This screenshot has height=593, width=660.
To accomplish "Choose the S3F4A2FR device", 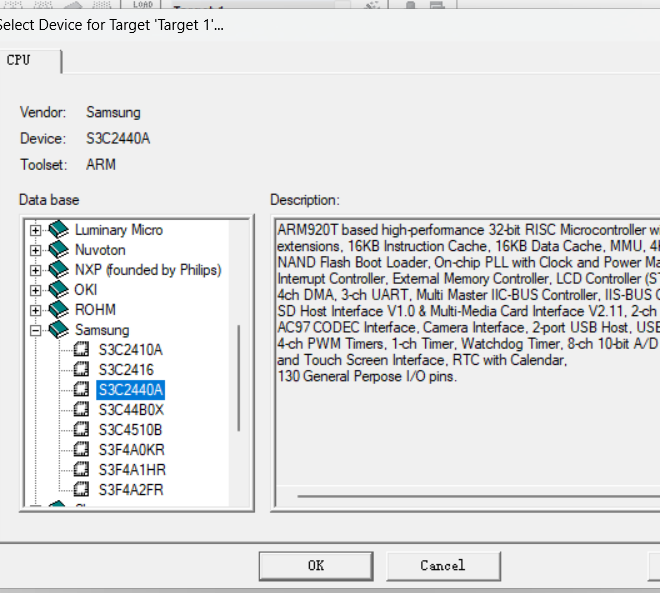I will 131,490.
